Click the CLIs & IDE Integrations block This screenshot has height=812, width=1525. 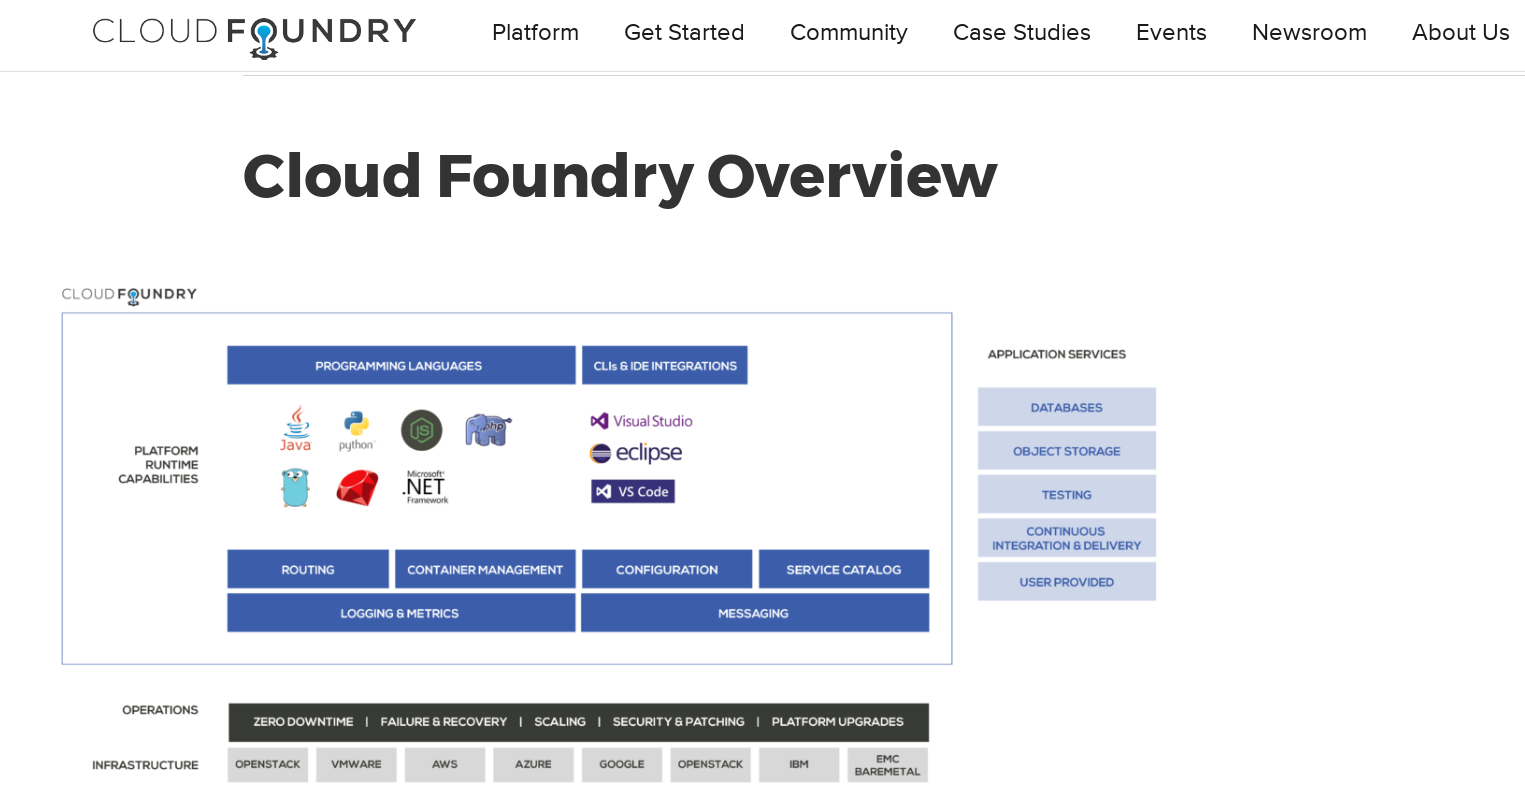(x=665, y=365)
